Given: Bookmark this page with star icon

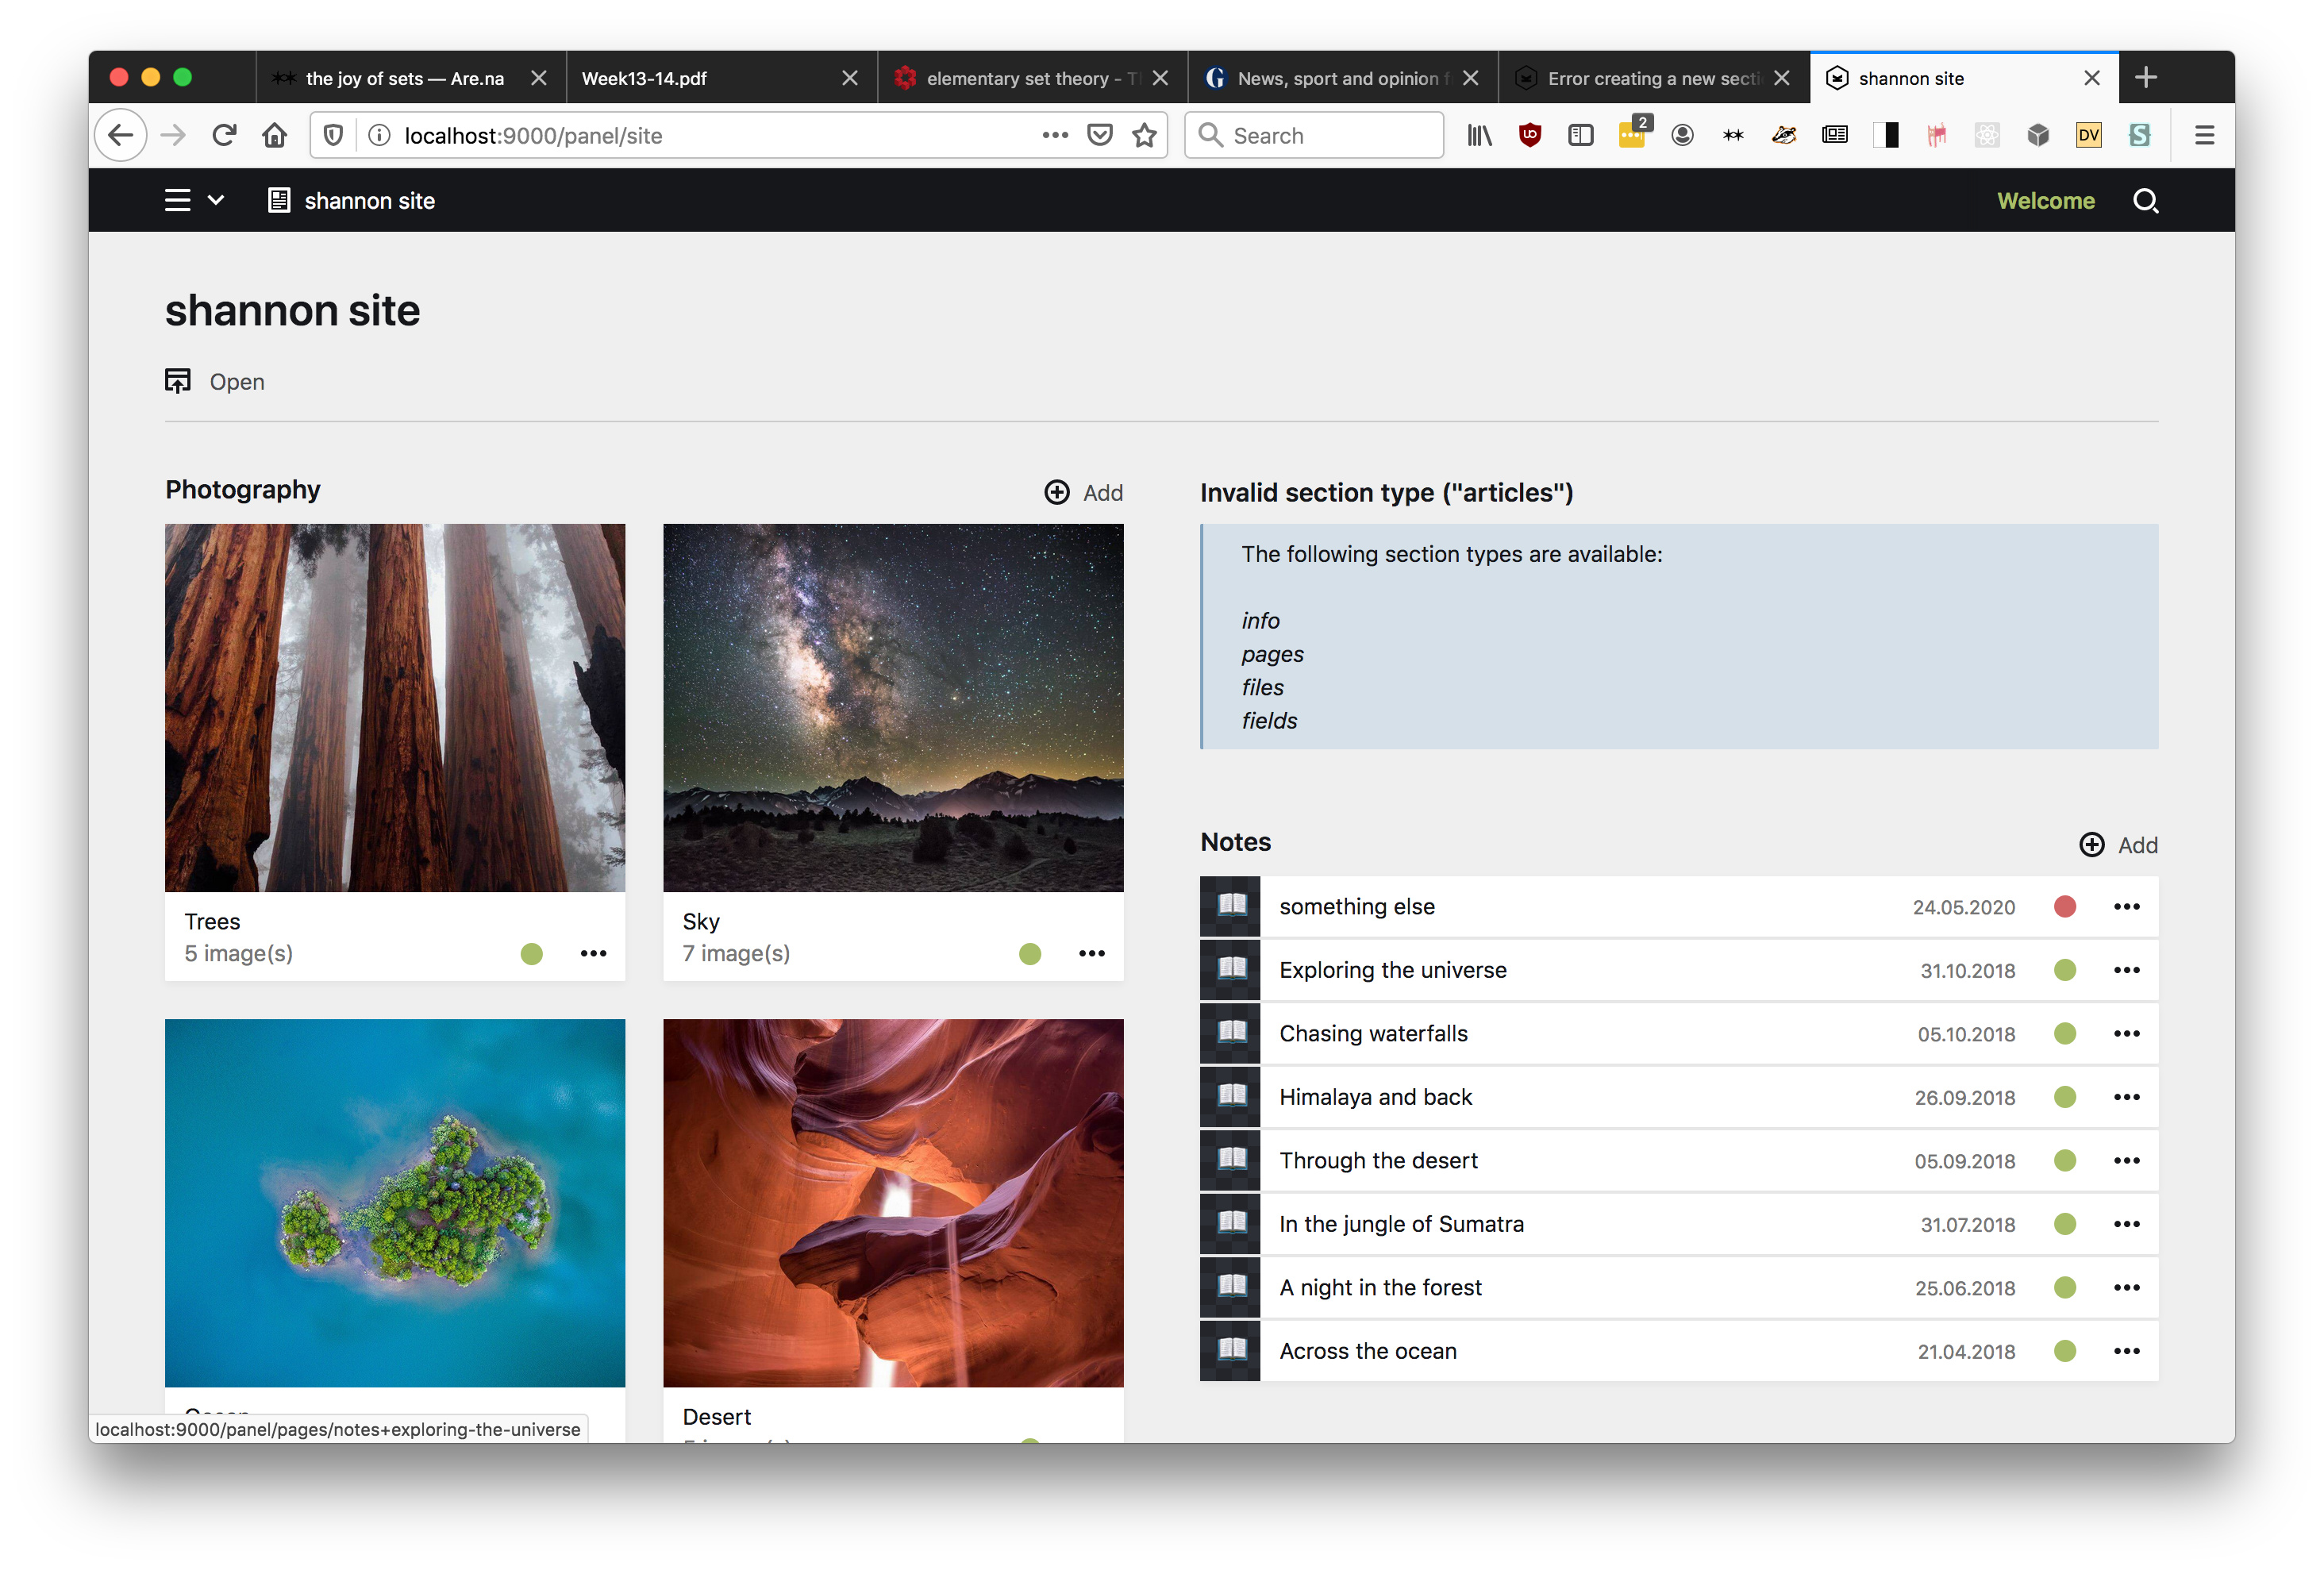Looking at the screenshot, I should coord(1145,135).
